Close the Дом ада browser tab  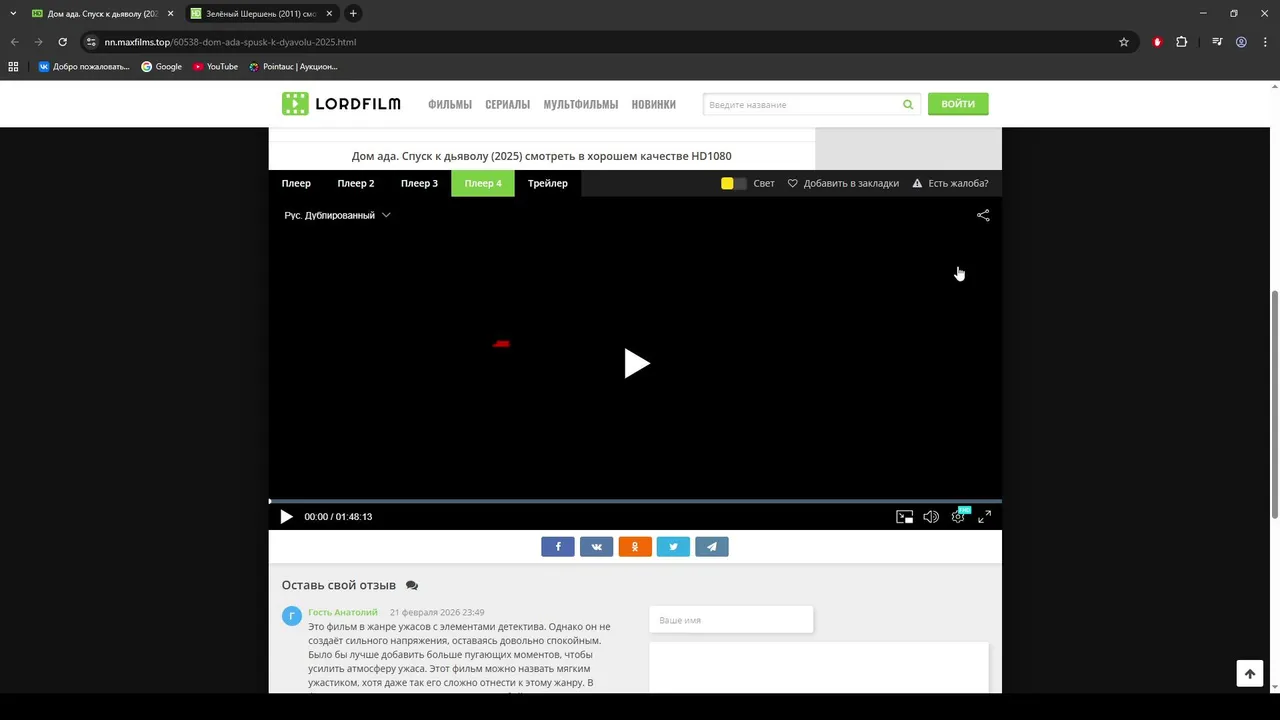pyautogui.click(x=170, y=13)
